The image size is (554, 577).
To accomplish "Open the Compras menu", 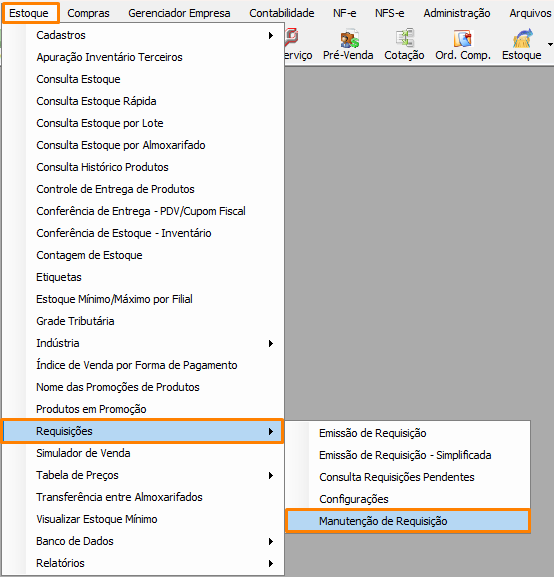I will tap(88, 13).
